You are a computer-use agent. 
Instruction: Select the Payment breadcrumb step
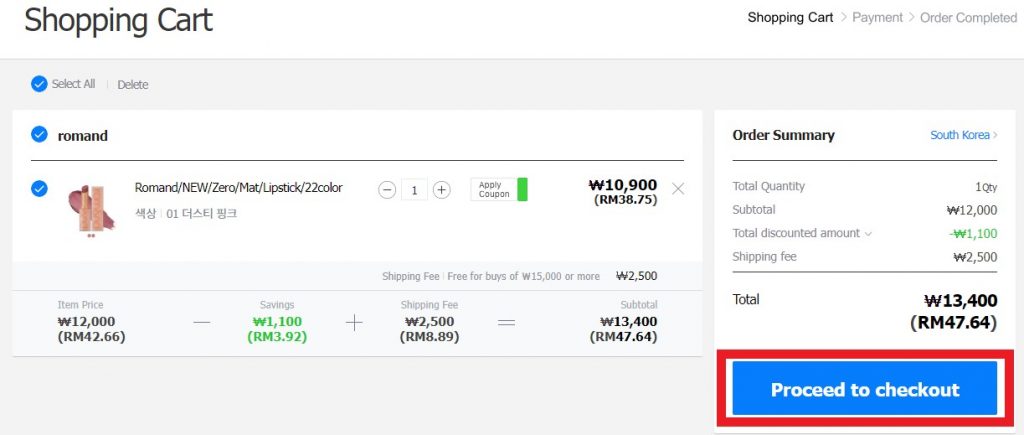(877, 18)
